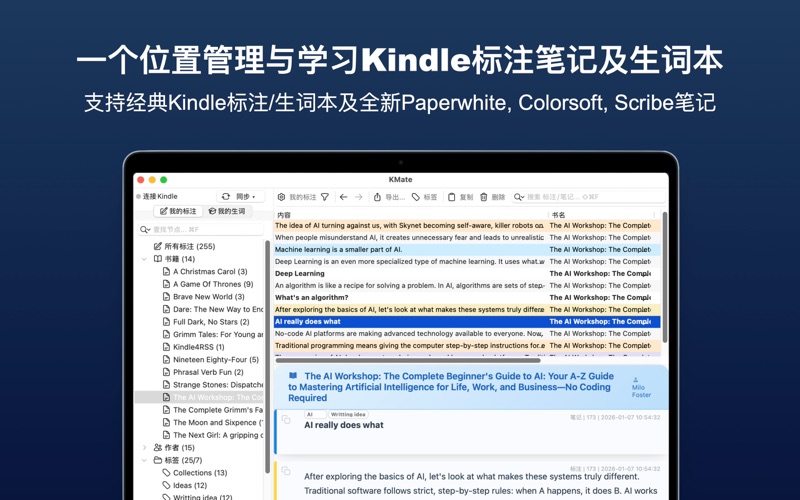Select row 'An algorithm is like a recipe'
Image resolution: width=800 pixels, height=500 pixels.
(467, 285)
